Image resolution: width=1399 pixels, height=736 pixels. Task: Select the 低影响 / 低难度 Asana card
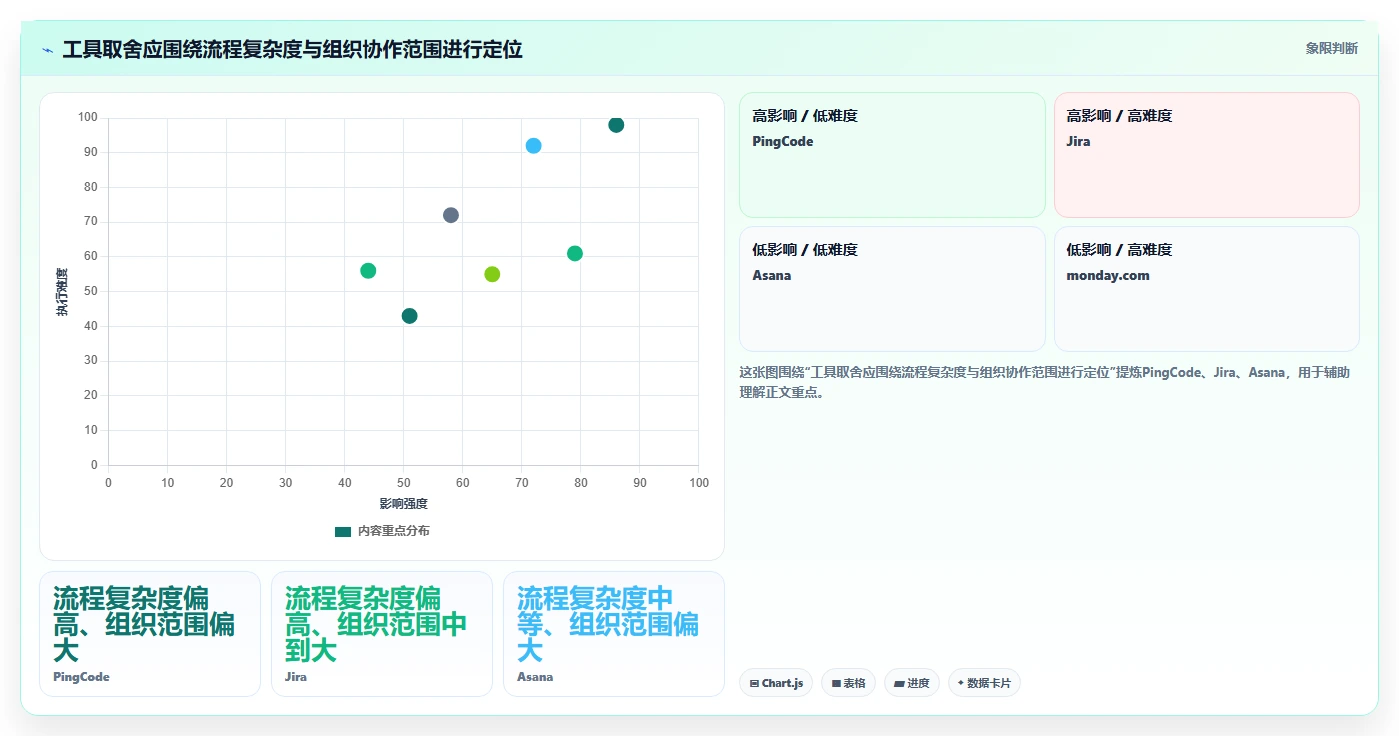click(x=892, y=289)
